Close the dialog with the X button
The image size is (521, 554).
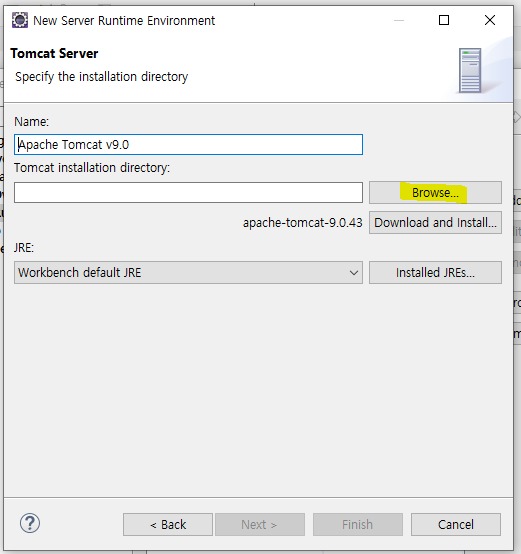[490, 20]
